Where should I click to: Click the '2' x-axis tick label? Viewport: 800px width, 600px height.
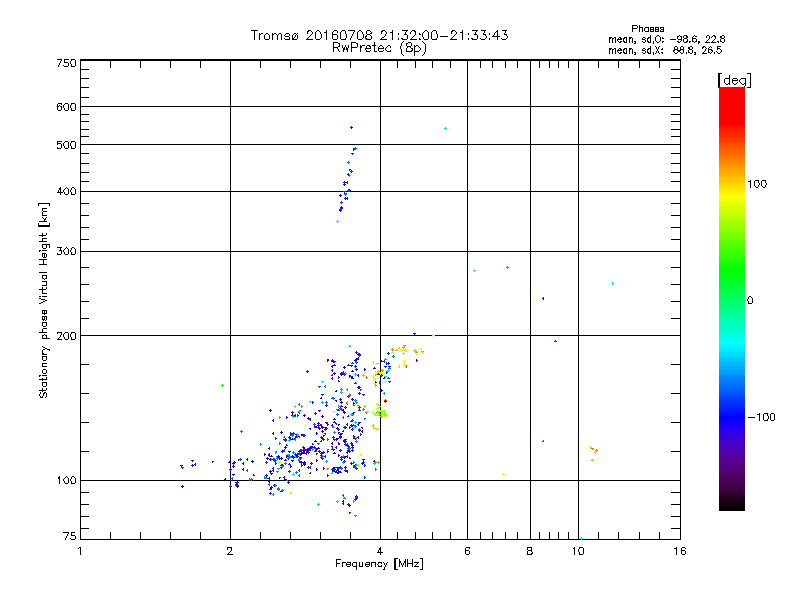(230, 551)
